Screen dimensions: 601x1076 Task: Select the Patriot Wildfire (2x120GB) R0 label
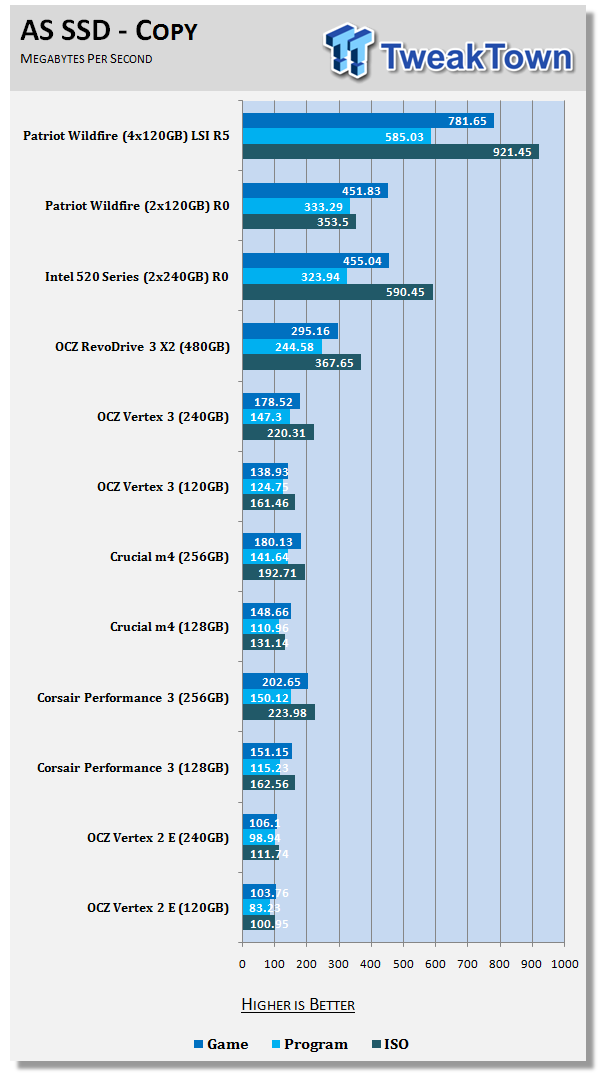click(x=137, y=206)
